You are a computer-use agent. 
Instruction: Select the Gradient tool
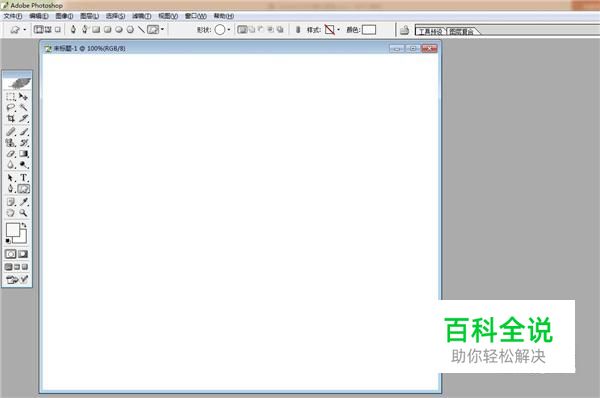(23, 154)
